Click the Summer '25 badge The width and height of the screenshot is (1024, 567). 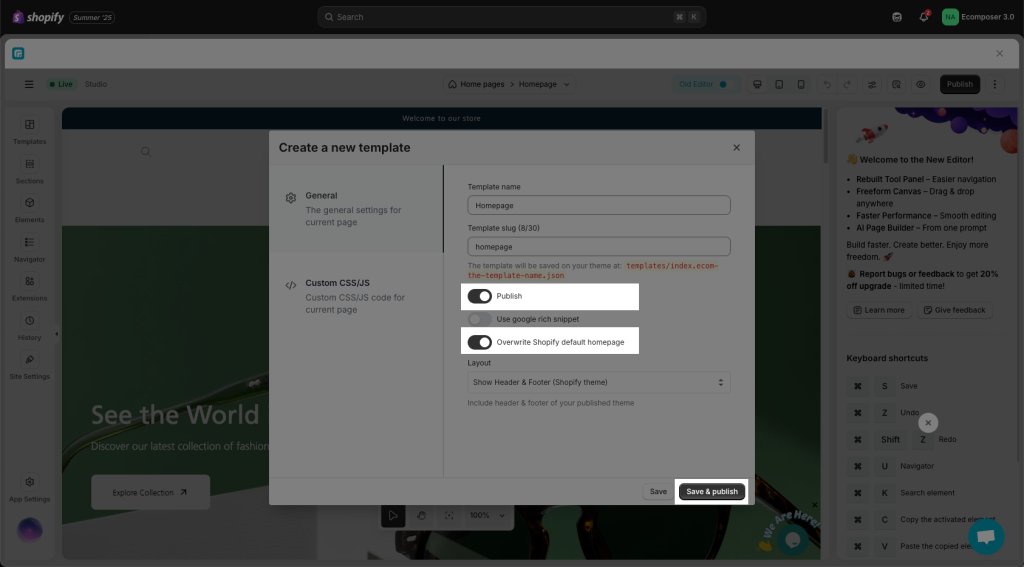pyautogui.click(x=92, y=18)
